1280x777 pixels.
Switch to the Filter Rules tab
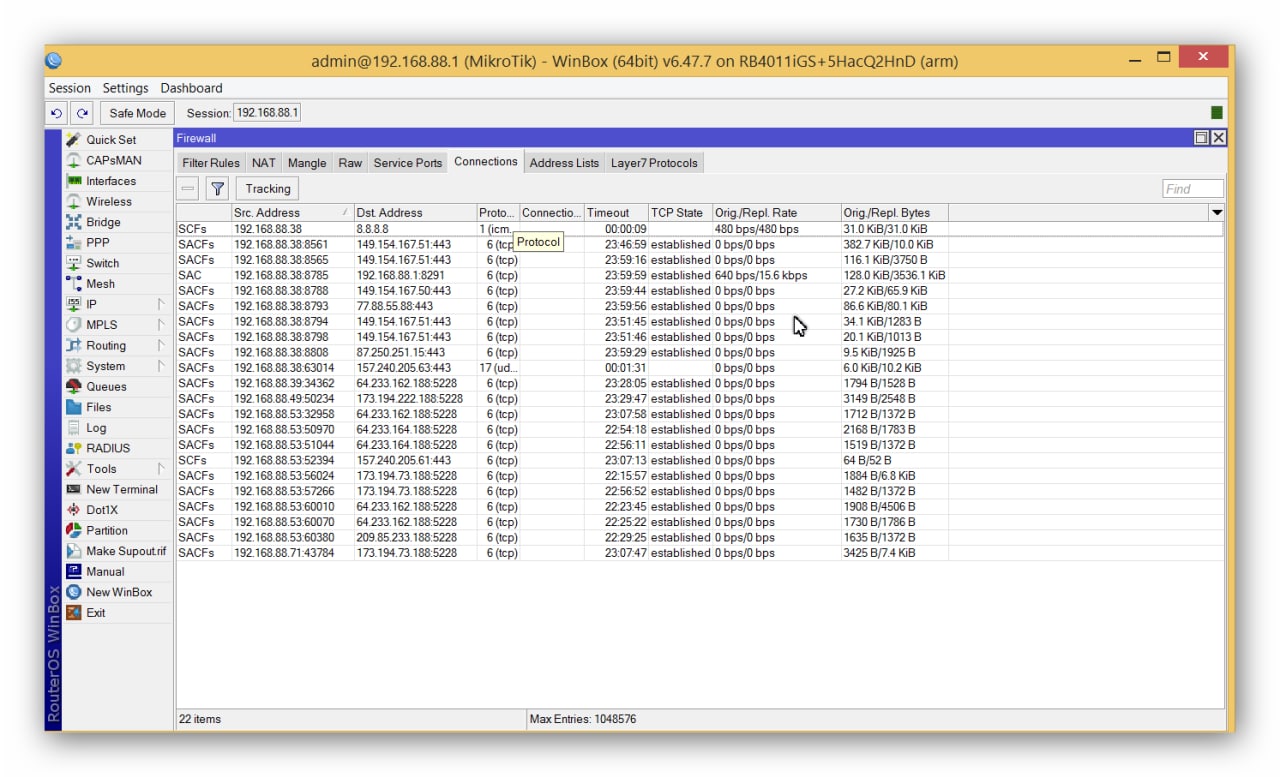point(211,163)
